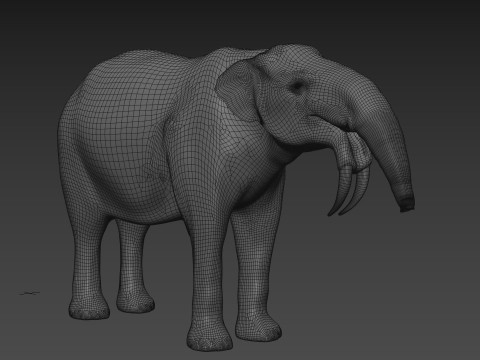The height and width of the screenshot is (360, 480).
Task: Select the small stray object left of the elephant
Action: point(29,293)
